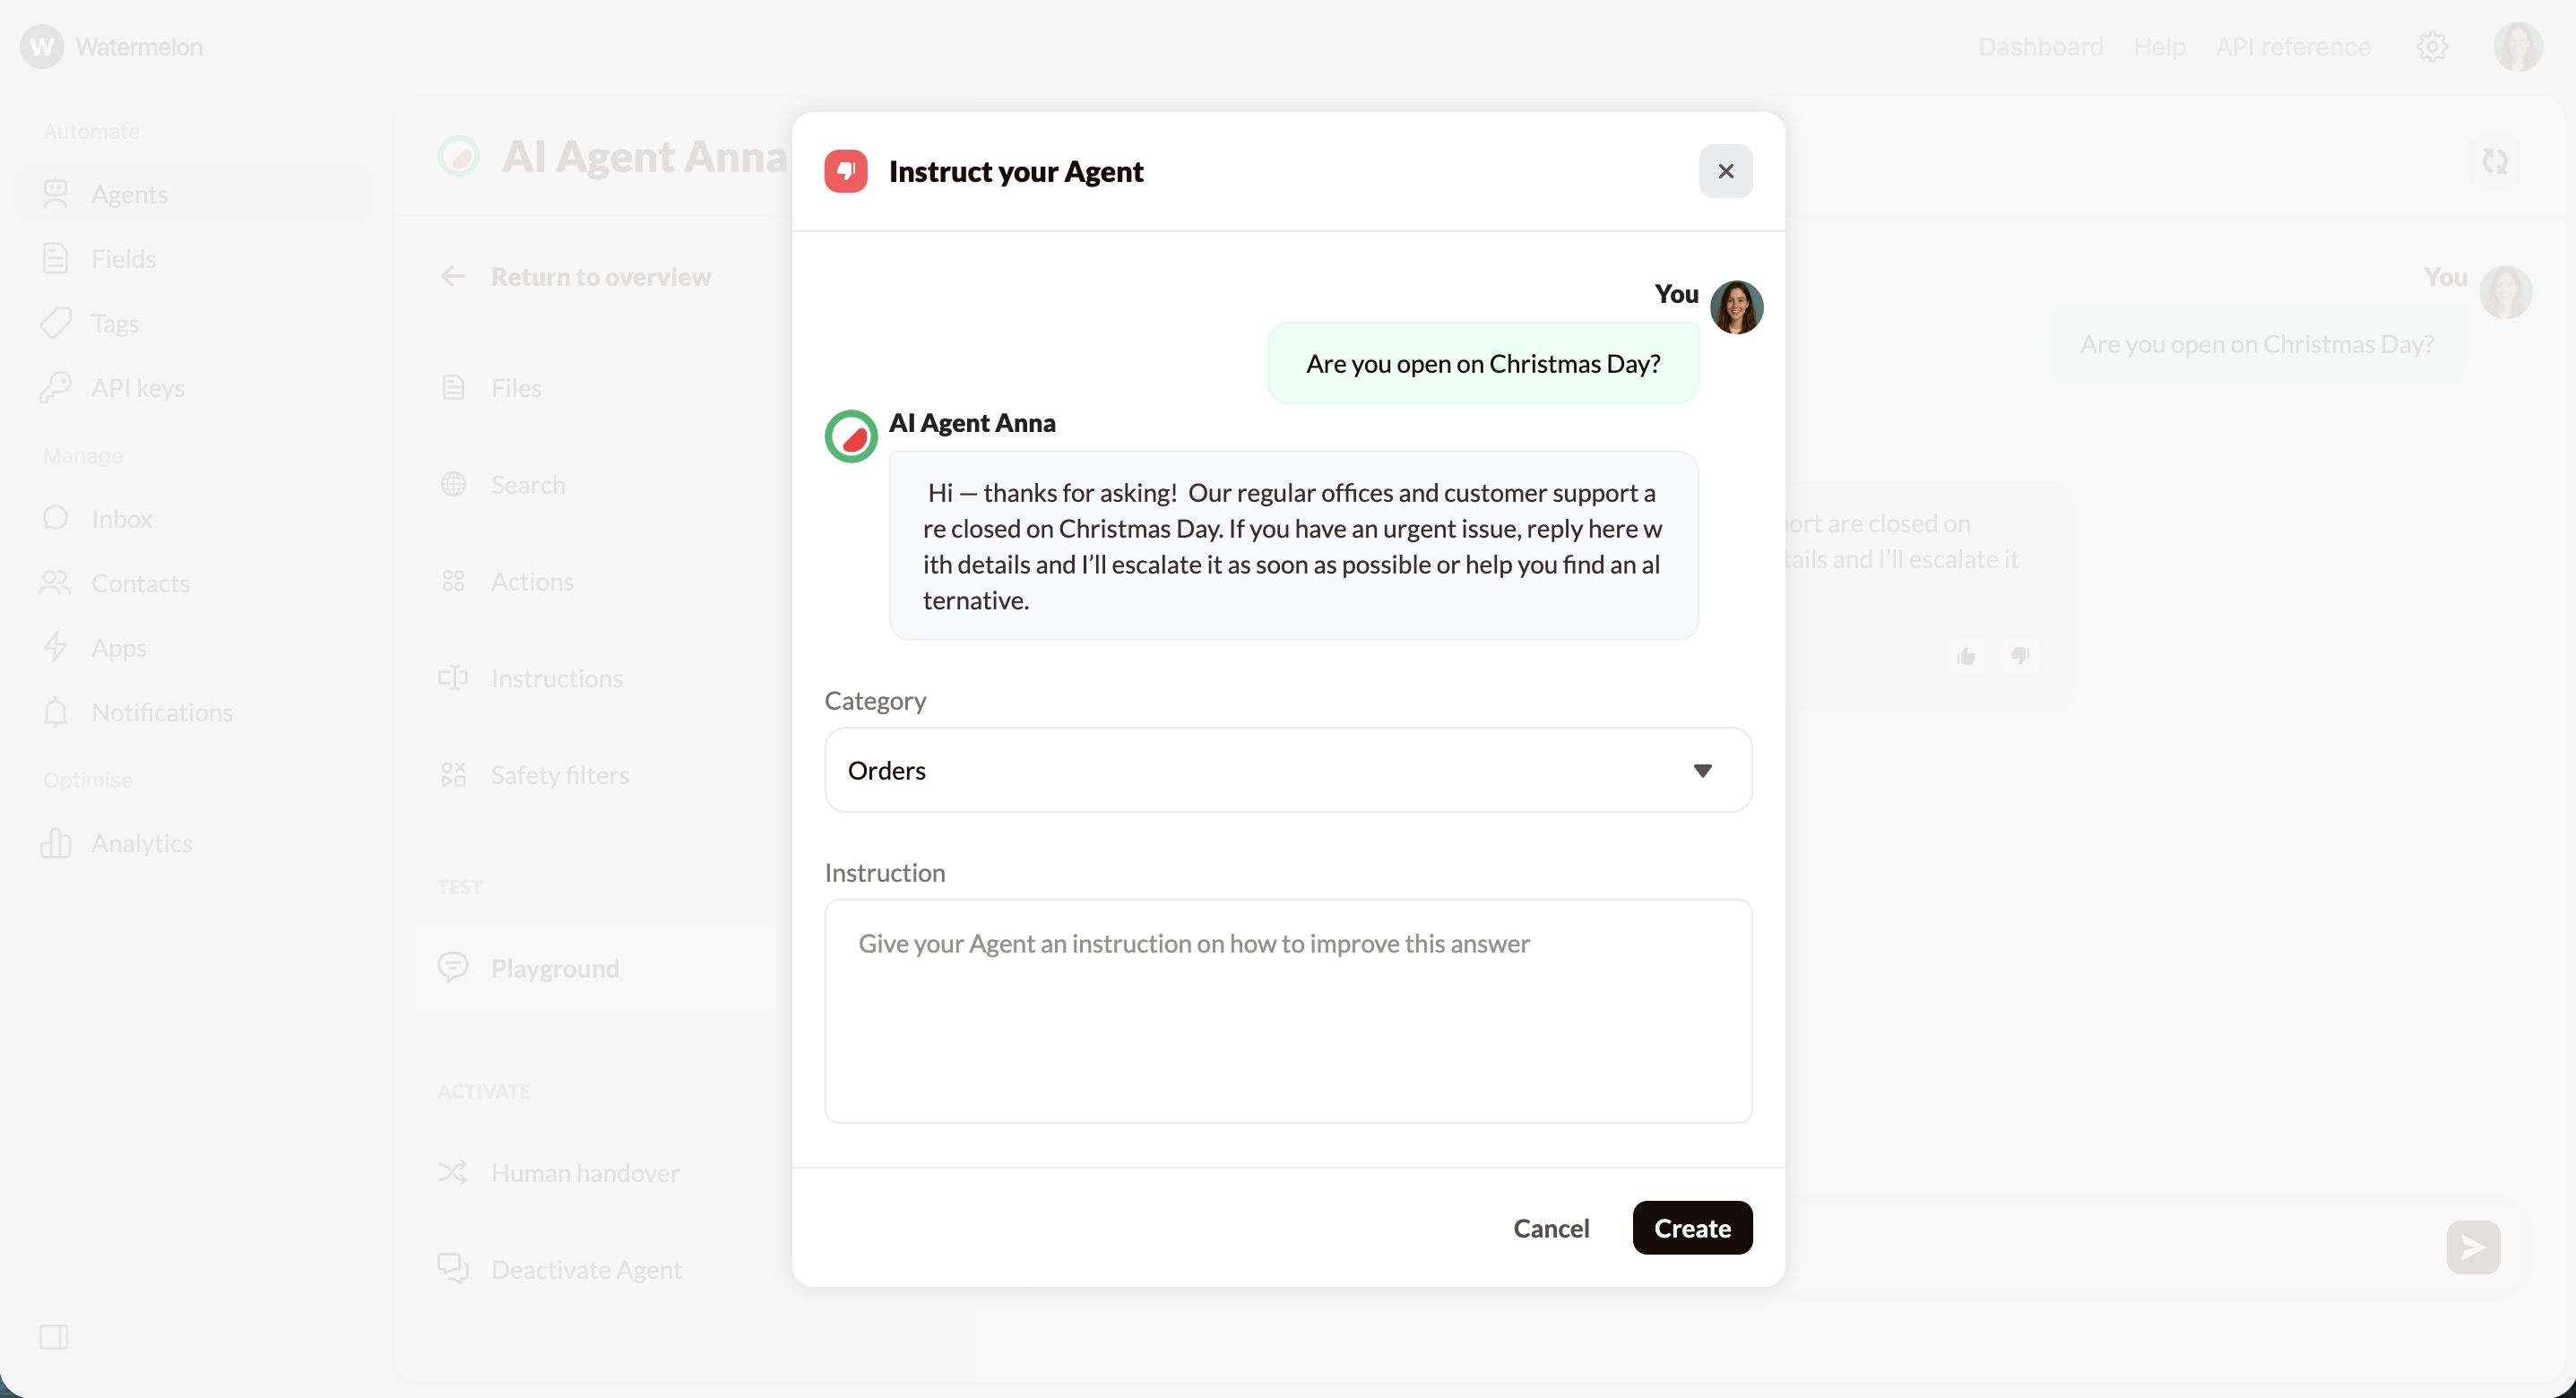Open the Tags section

coord(113,323)
